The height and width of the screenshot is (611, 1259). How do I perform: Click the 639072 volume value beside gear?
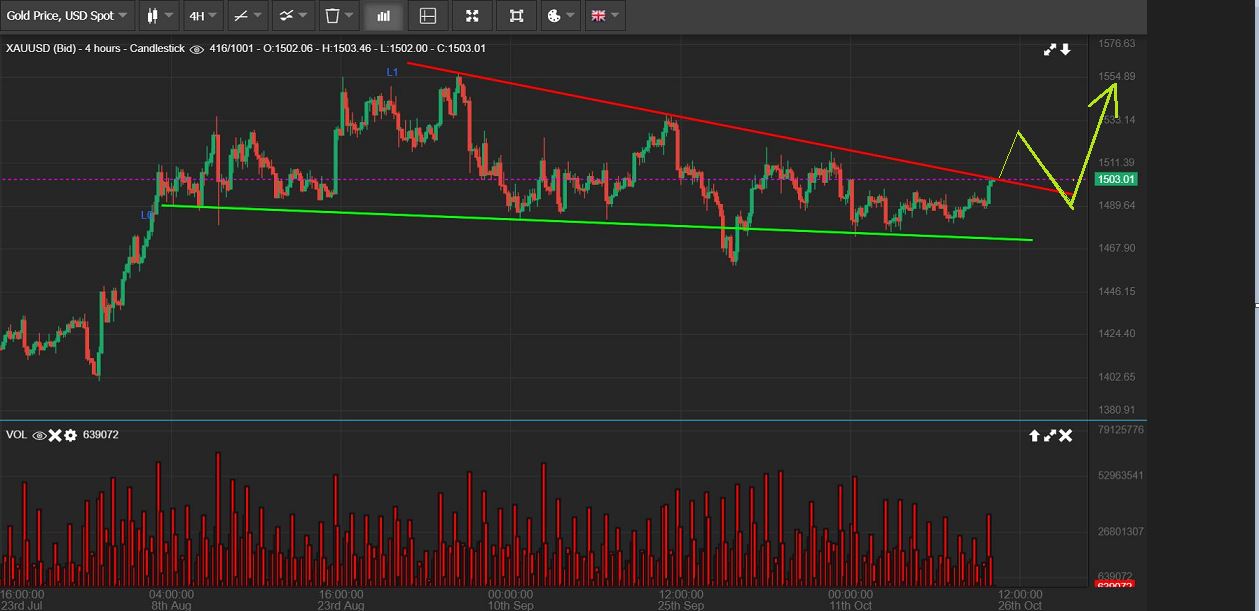[x=101, y=435]
